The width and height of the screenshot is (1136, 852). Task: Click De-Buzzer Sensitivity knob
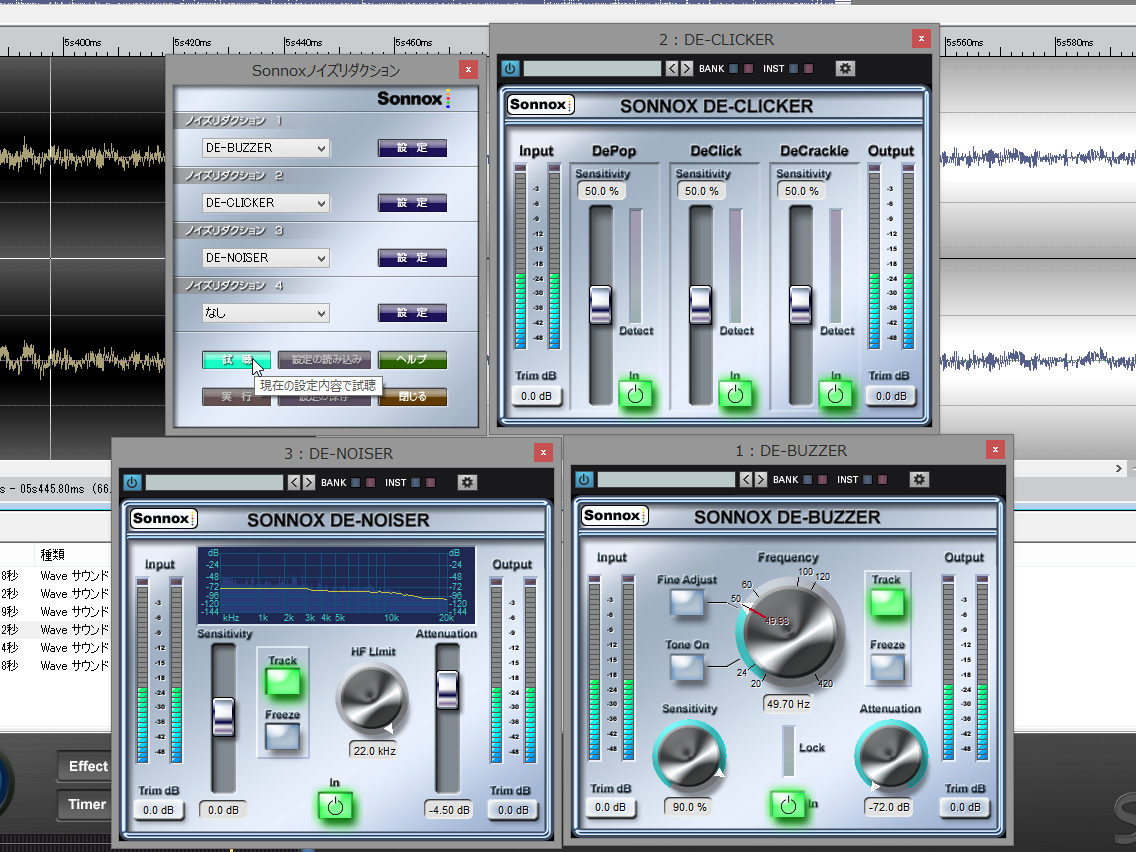(x=689, y=756)
